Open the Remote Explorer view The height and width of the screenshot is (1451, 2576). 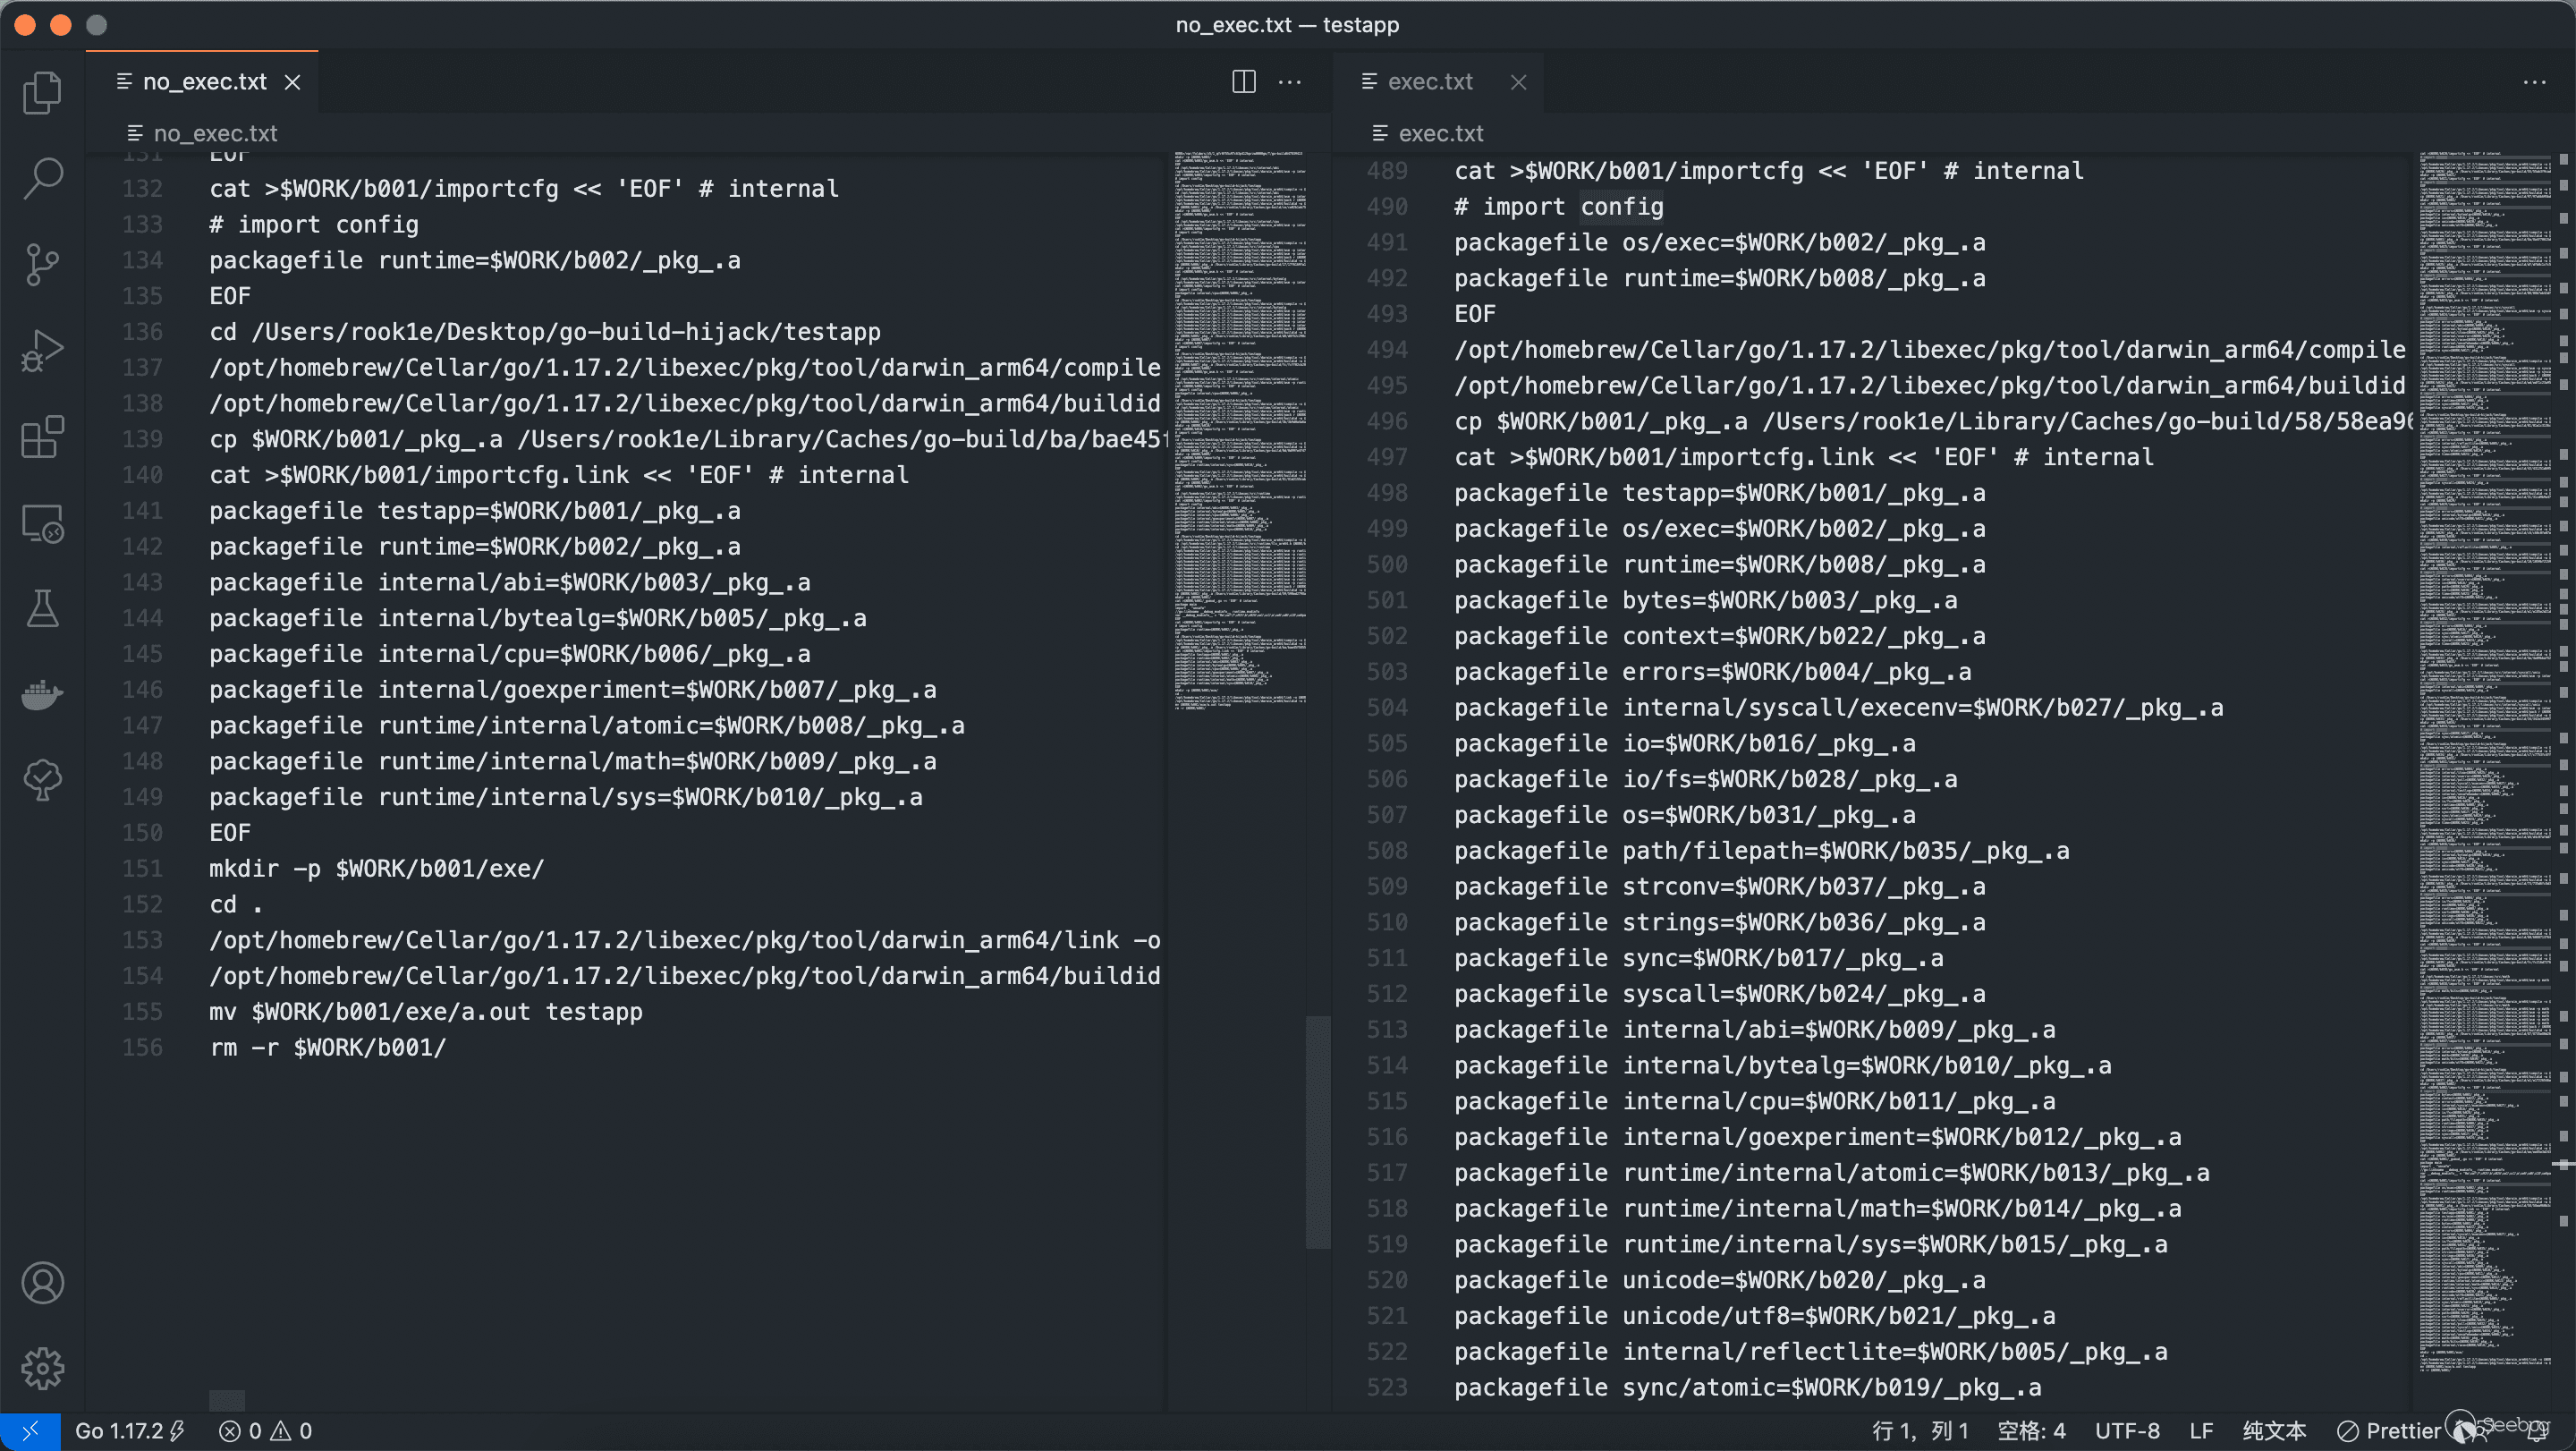click(x=42, y=523)
